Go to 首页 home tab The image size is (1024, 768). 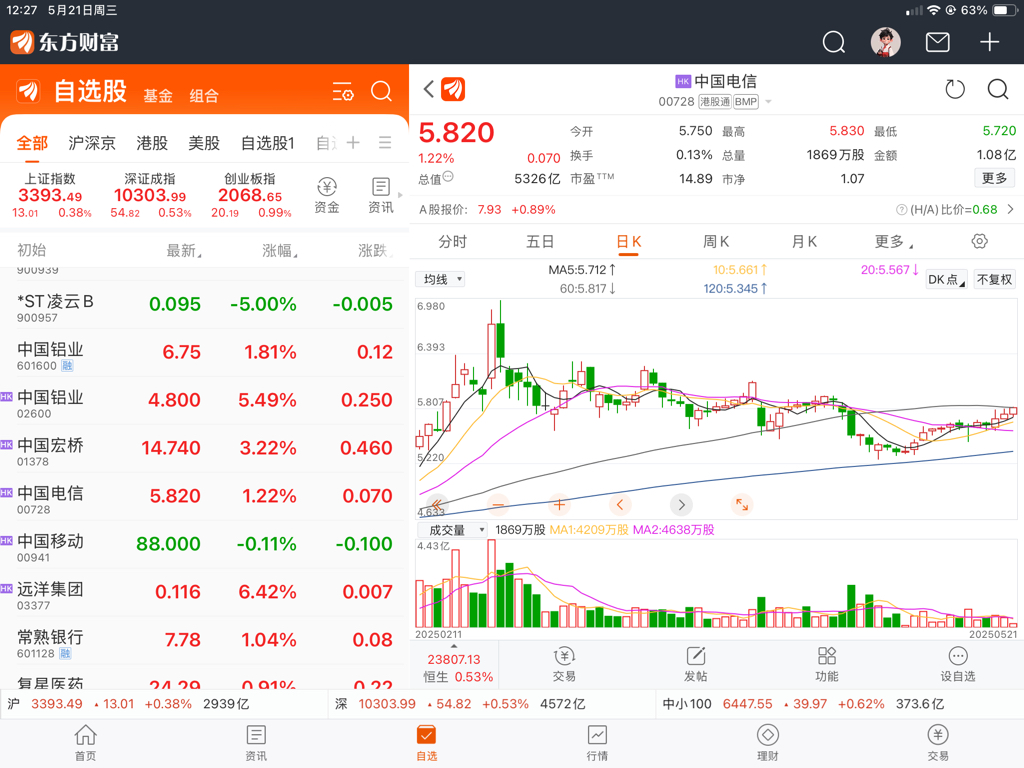[86, 743]
